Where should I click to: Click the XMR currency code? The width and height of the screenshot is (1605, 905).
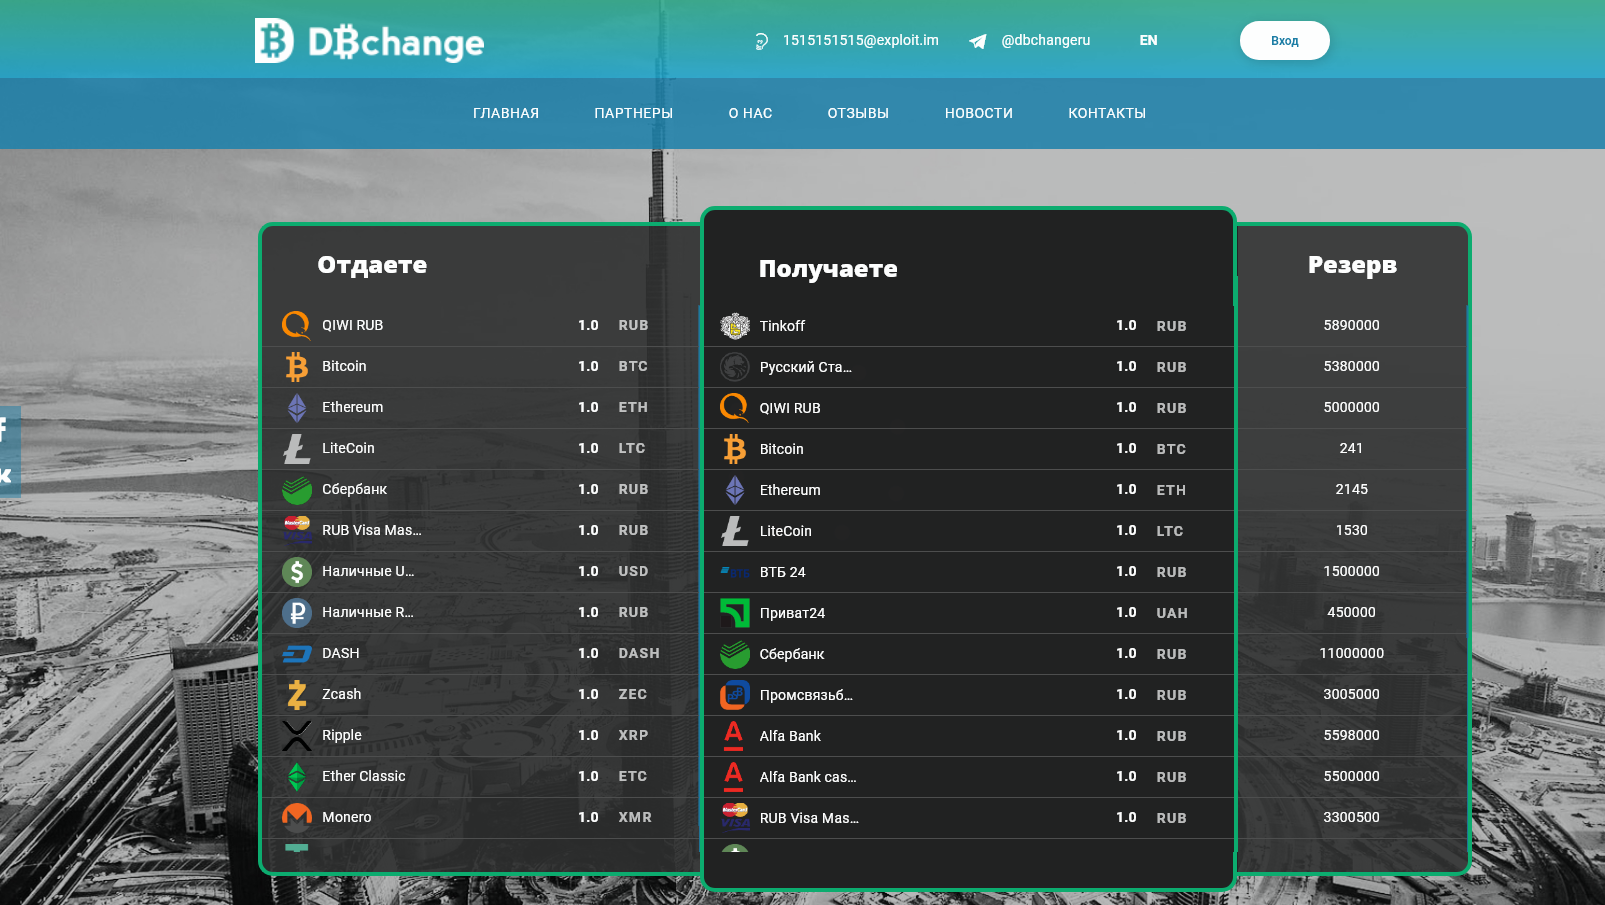point(635,817)
